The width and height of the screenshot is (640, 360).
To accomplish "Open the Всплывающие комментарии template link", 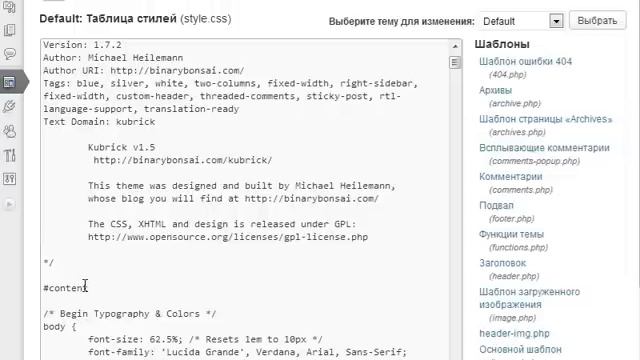I will tap(544, 148).
